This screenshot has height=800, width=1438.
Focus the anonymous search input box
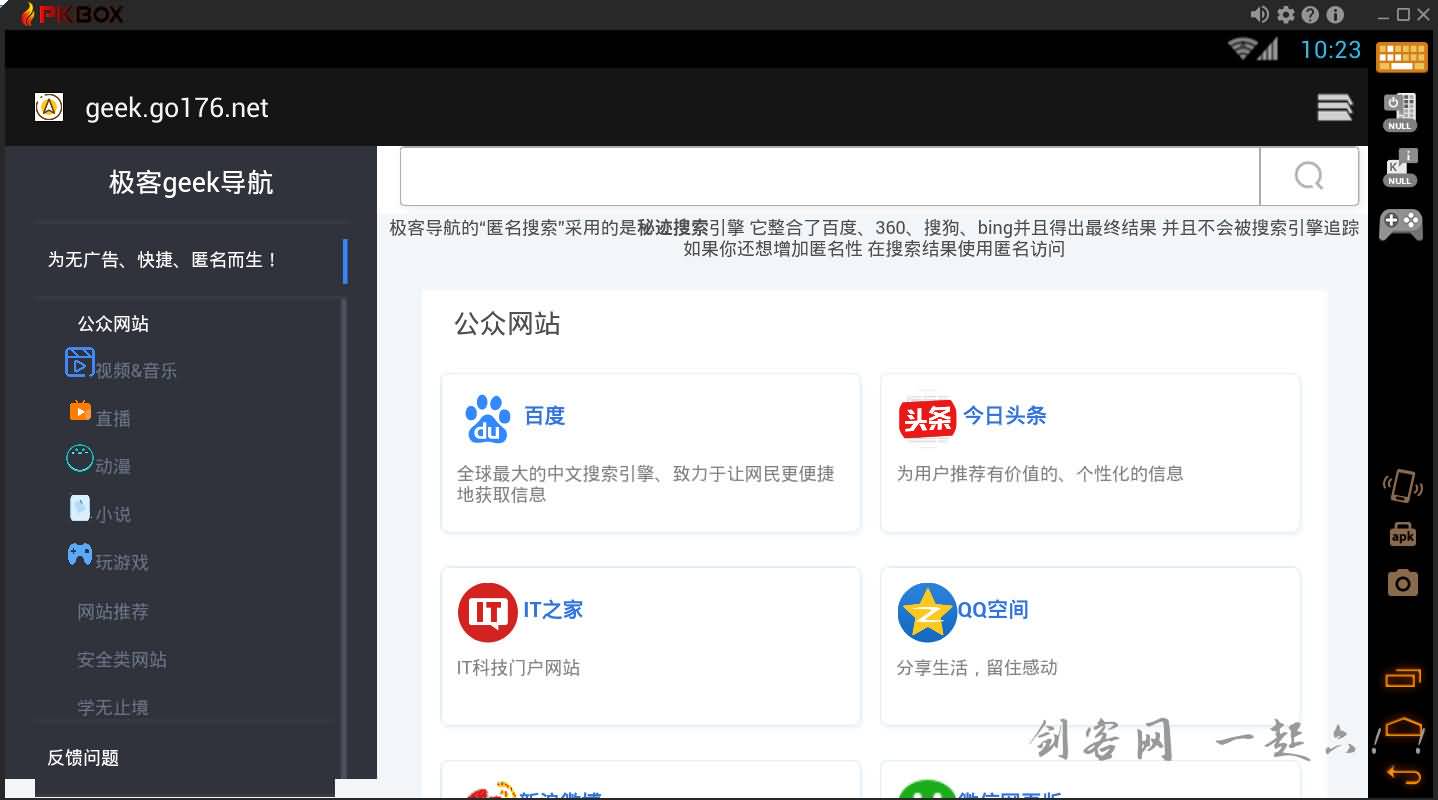pos(830,176)
